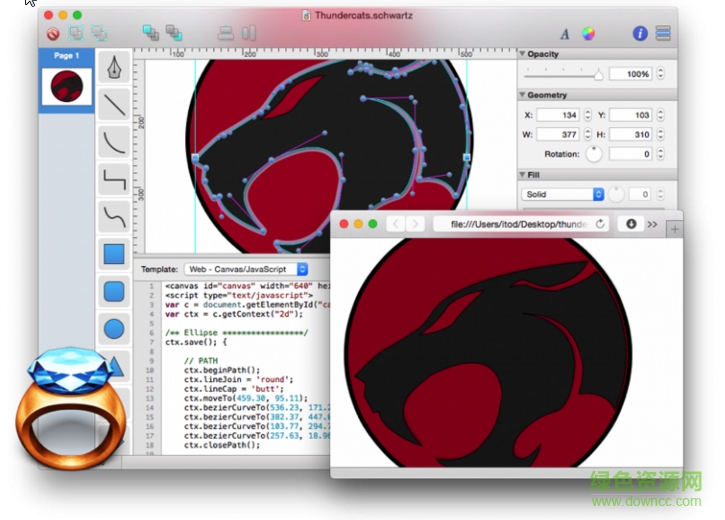
Task: Collapse the Fill section
Action: pyautogui.click(x=521, y=175)
